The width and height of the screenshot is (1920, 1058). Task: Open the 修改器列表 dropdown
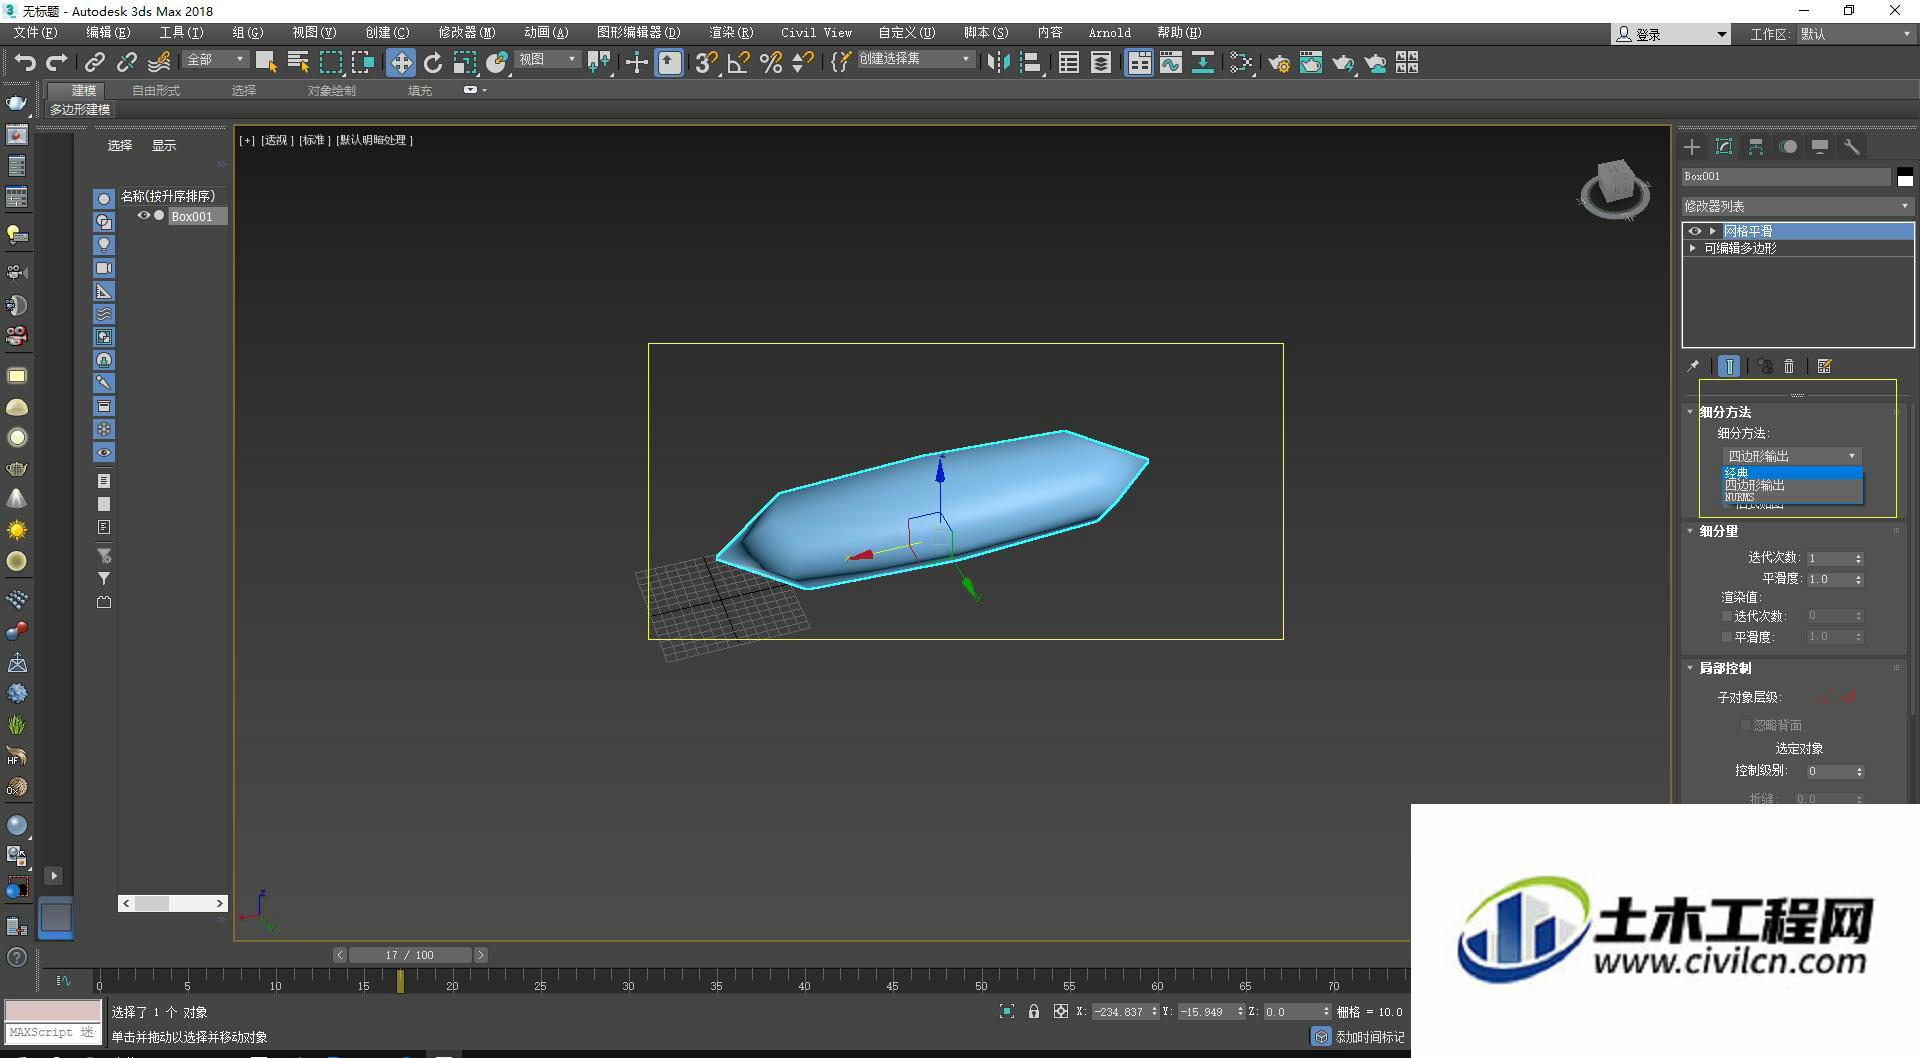(1798, 206)
